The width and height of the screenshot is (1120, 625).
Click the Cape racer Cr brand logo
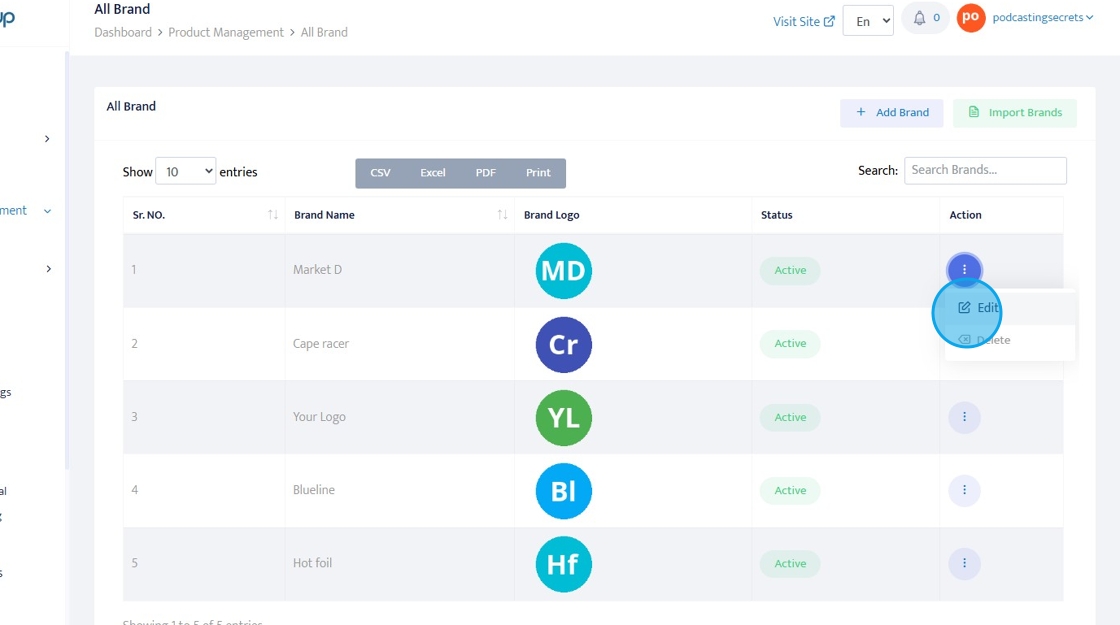coord(563,344)
